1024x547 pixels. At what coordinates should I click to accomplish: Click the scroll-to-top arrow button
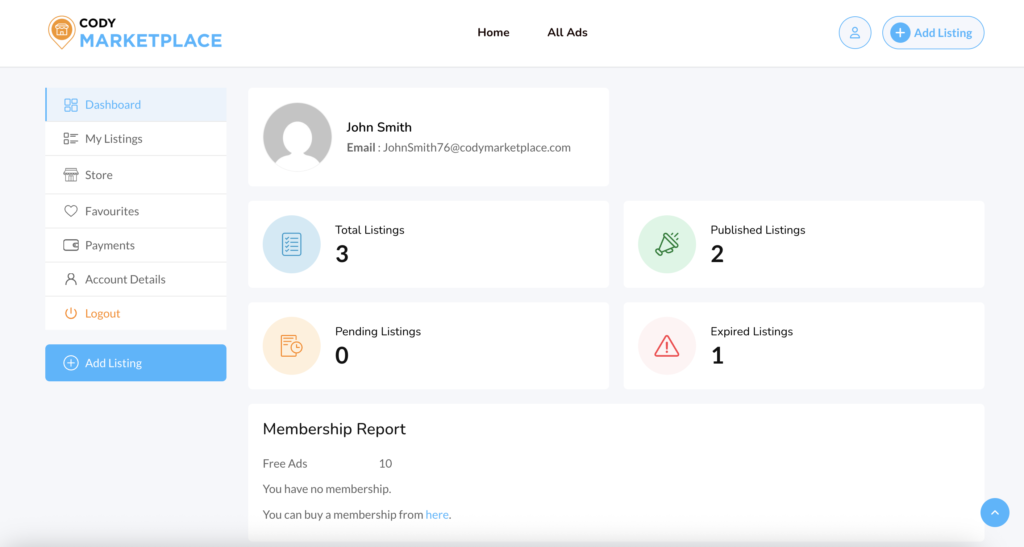point(994,512)
